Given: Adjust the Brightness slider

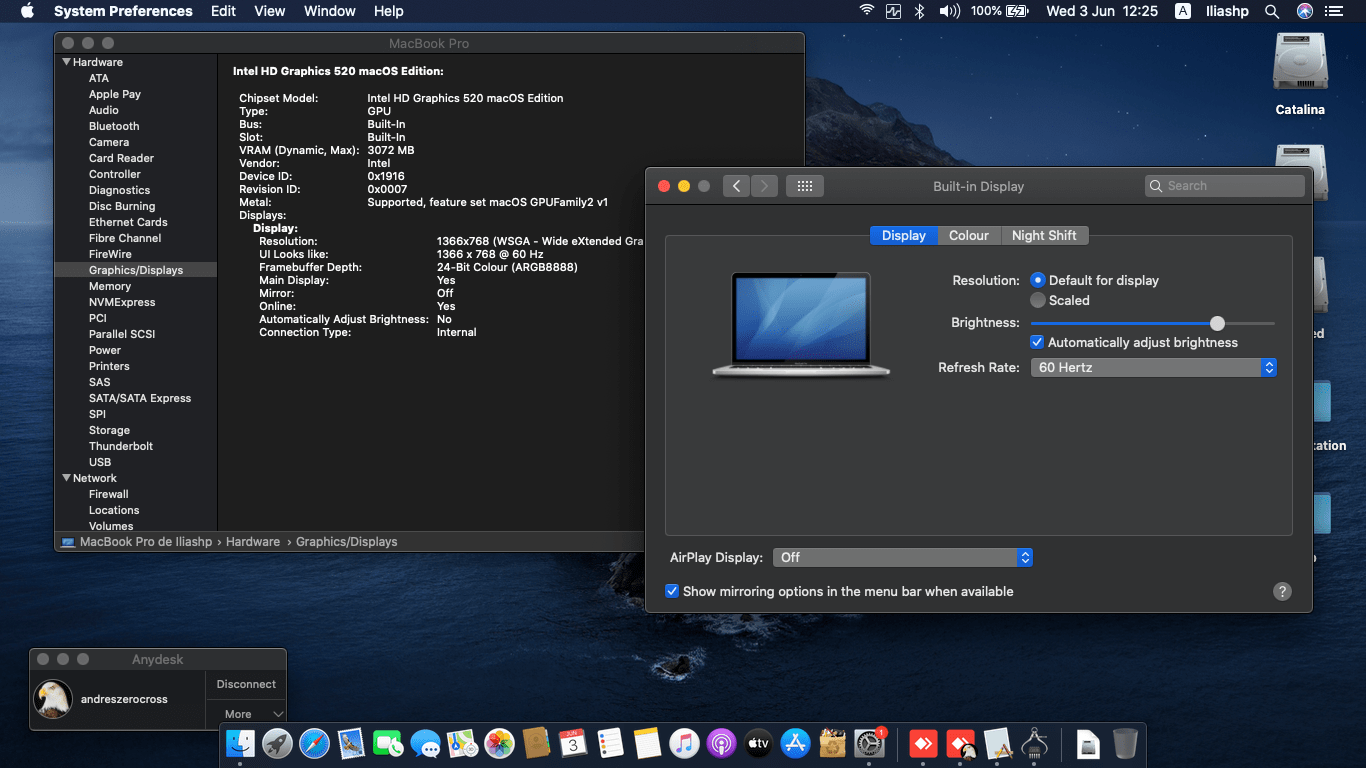Looking at the screenshot, I should pyautogui.click(x=1217, y=323).
